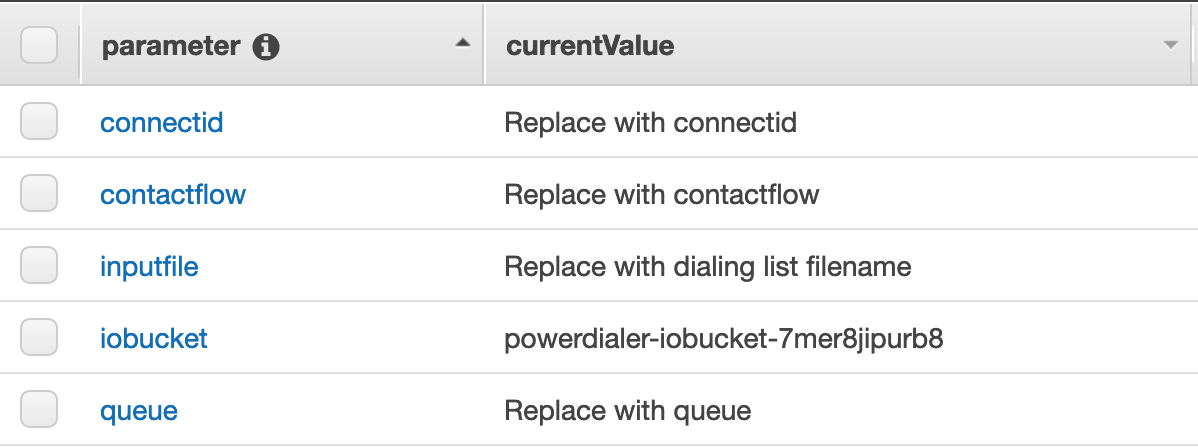Select the 'Replace with connectid' value cell
1198x448 pixels.
(x=651, y=122)
